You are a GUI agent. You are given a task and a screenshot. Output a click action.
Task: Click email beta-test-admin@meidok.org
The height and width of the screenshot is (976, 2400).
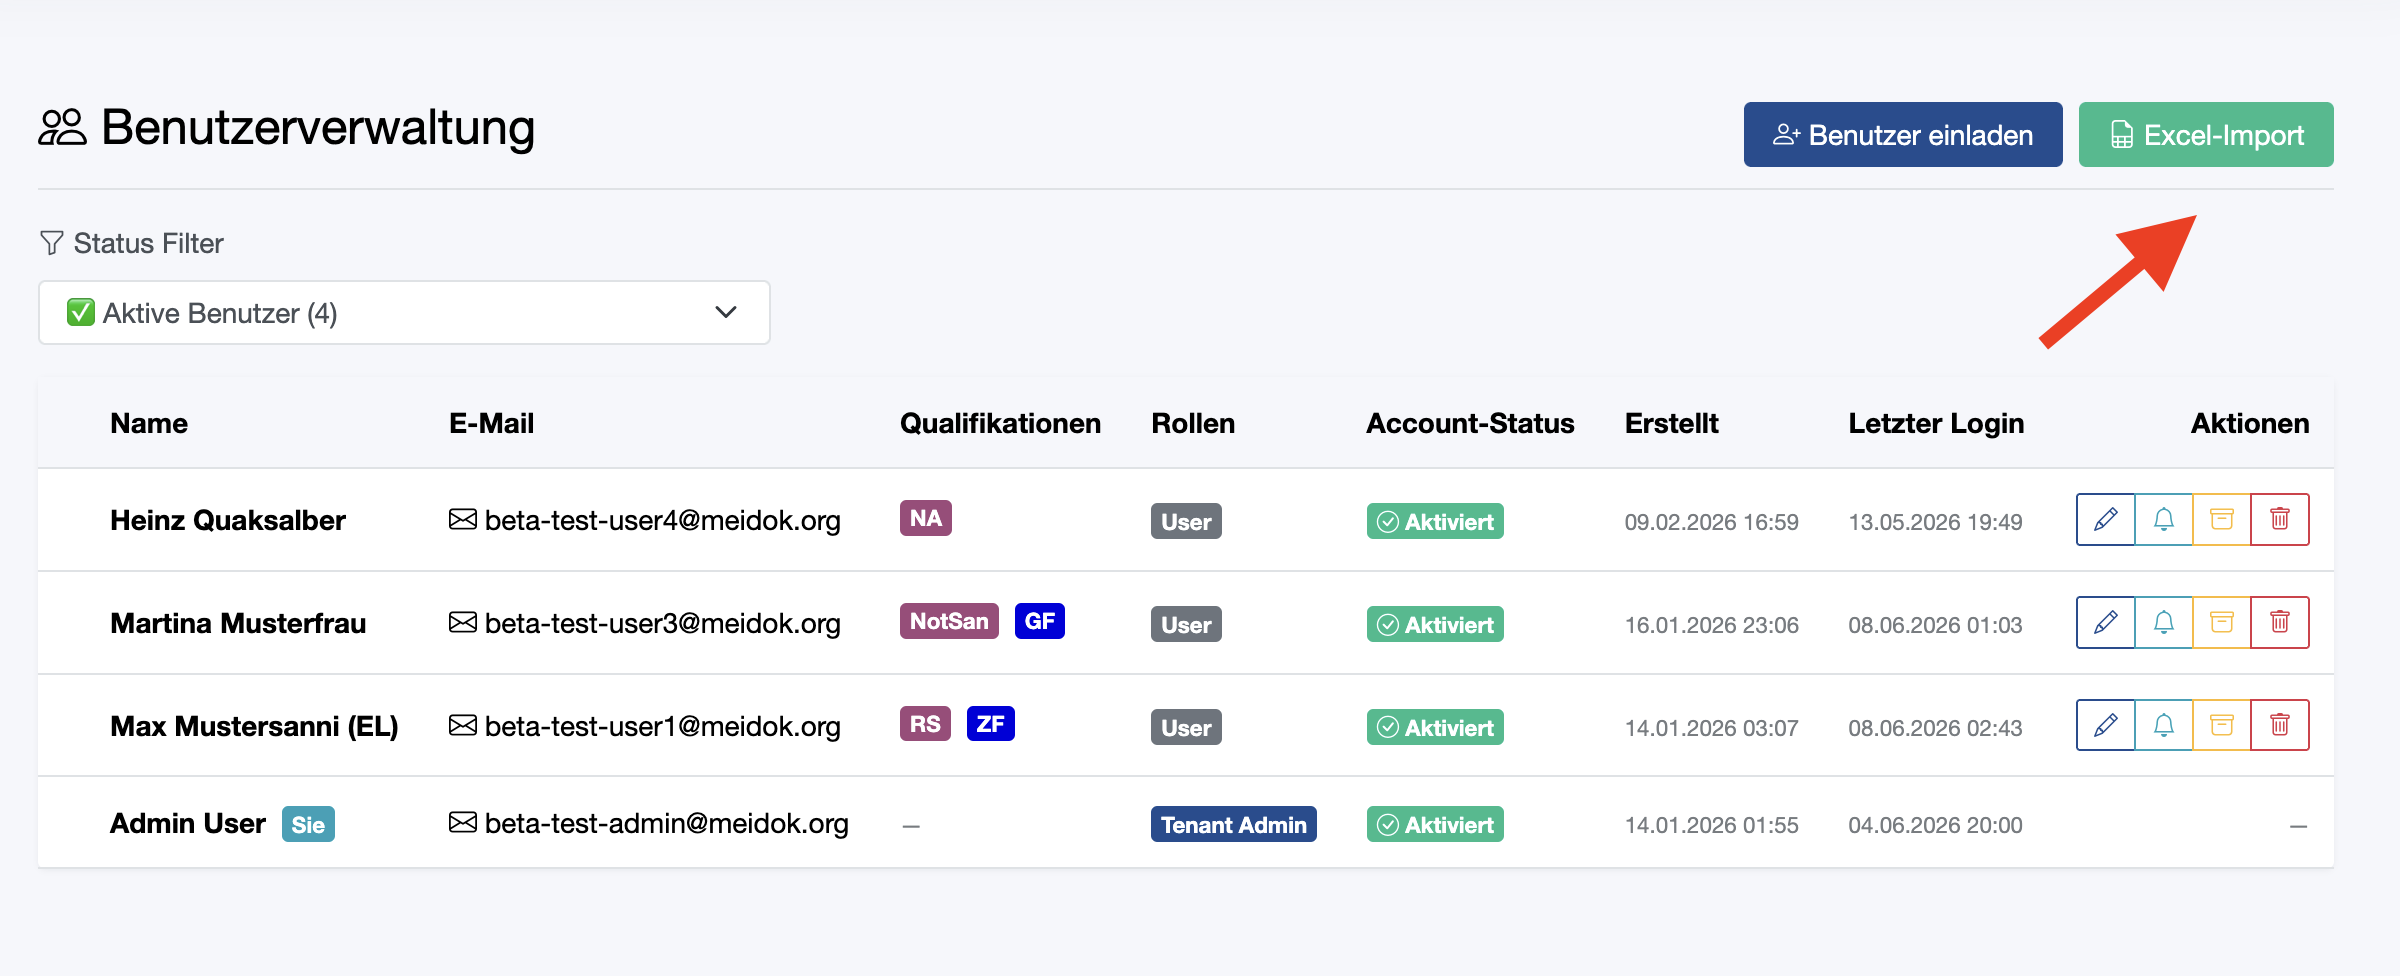667,823
